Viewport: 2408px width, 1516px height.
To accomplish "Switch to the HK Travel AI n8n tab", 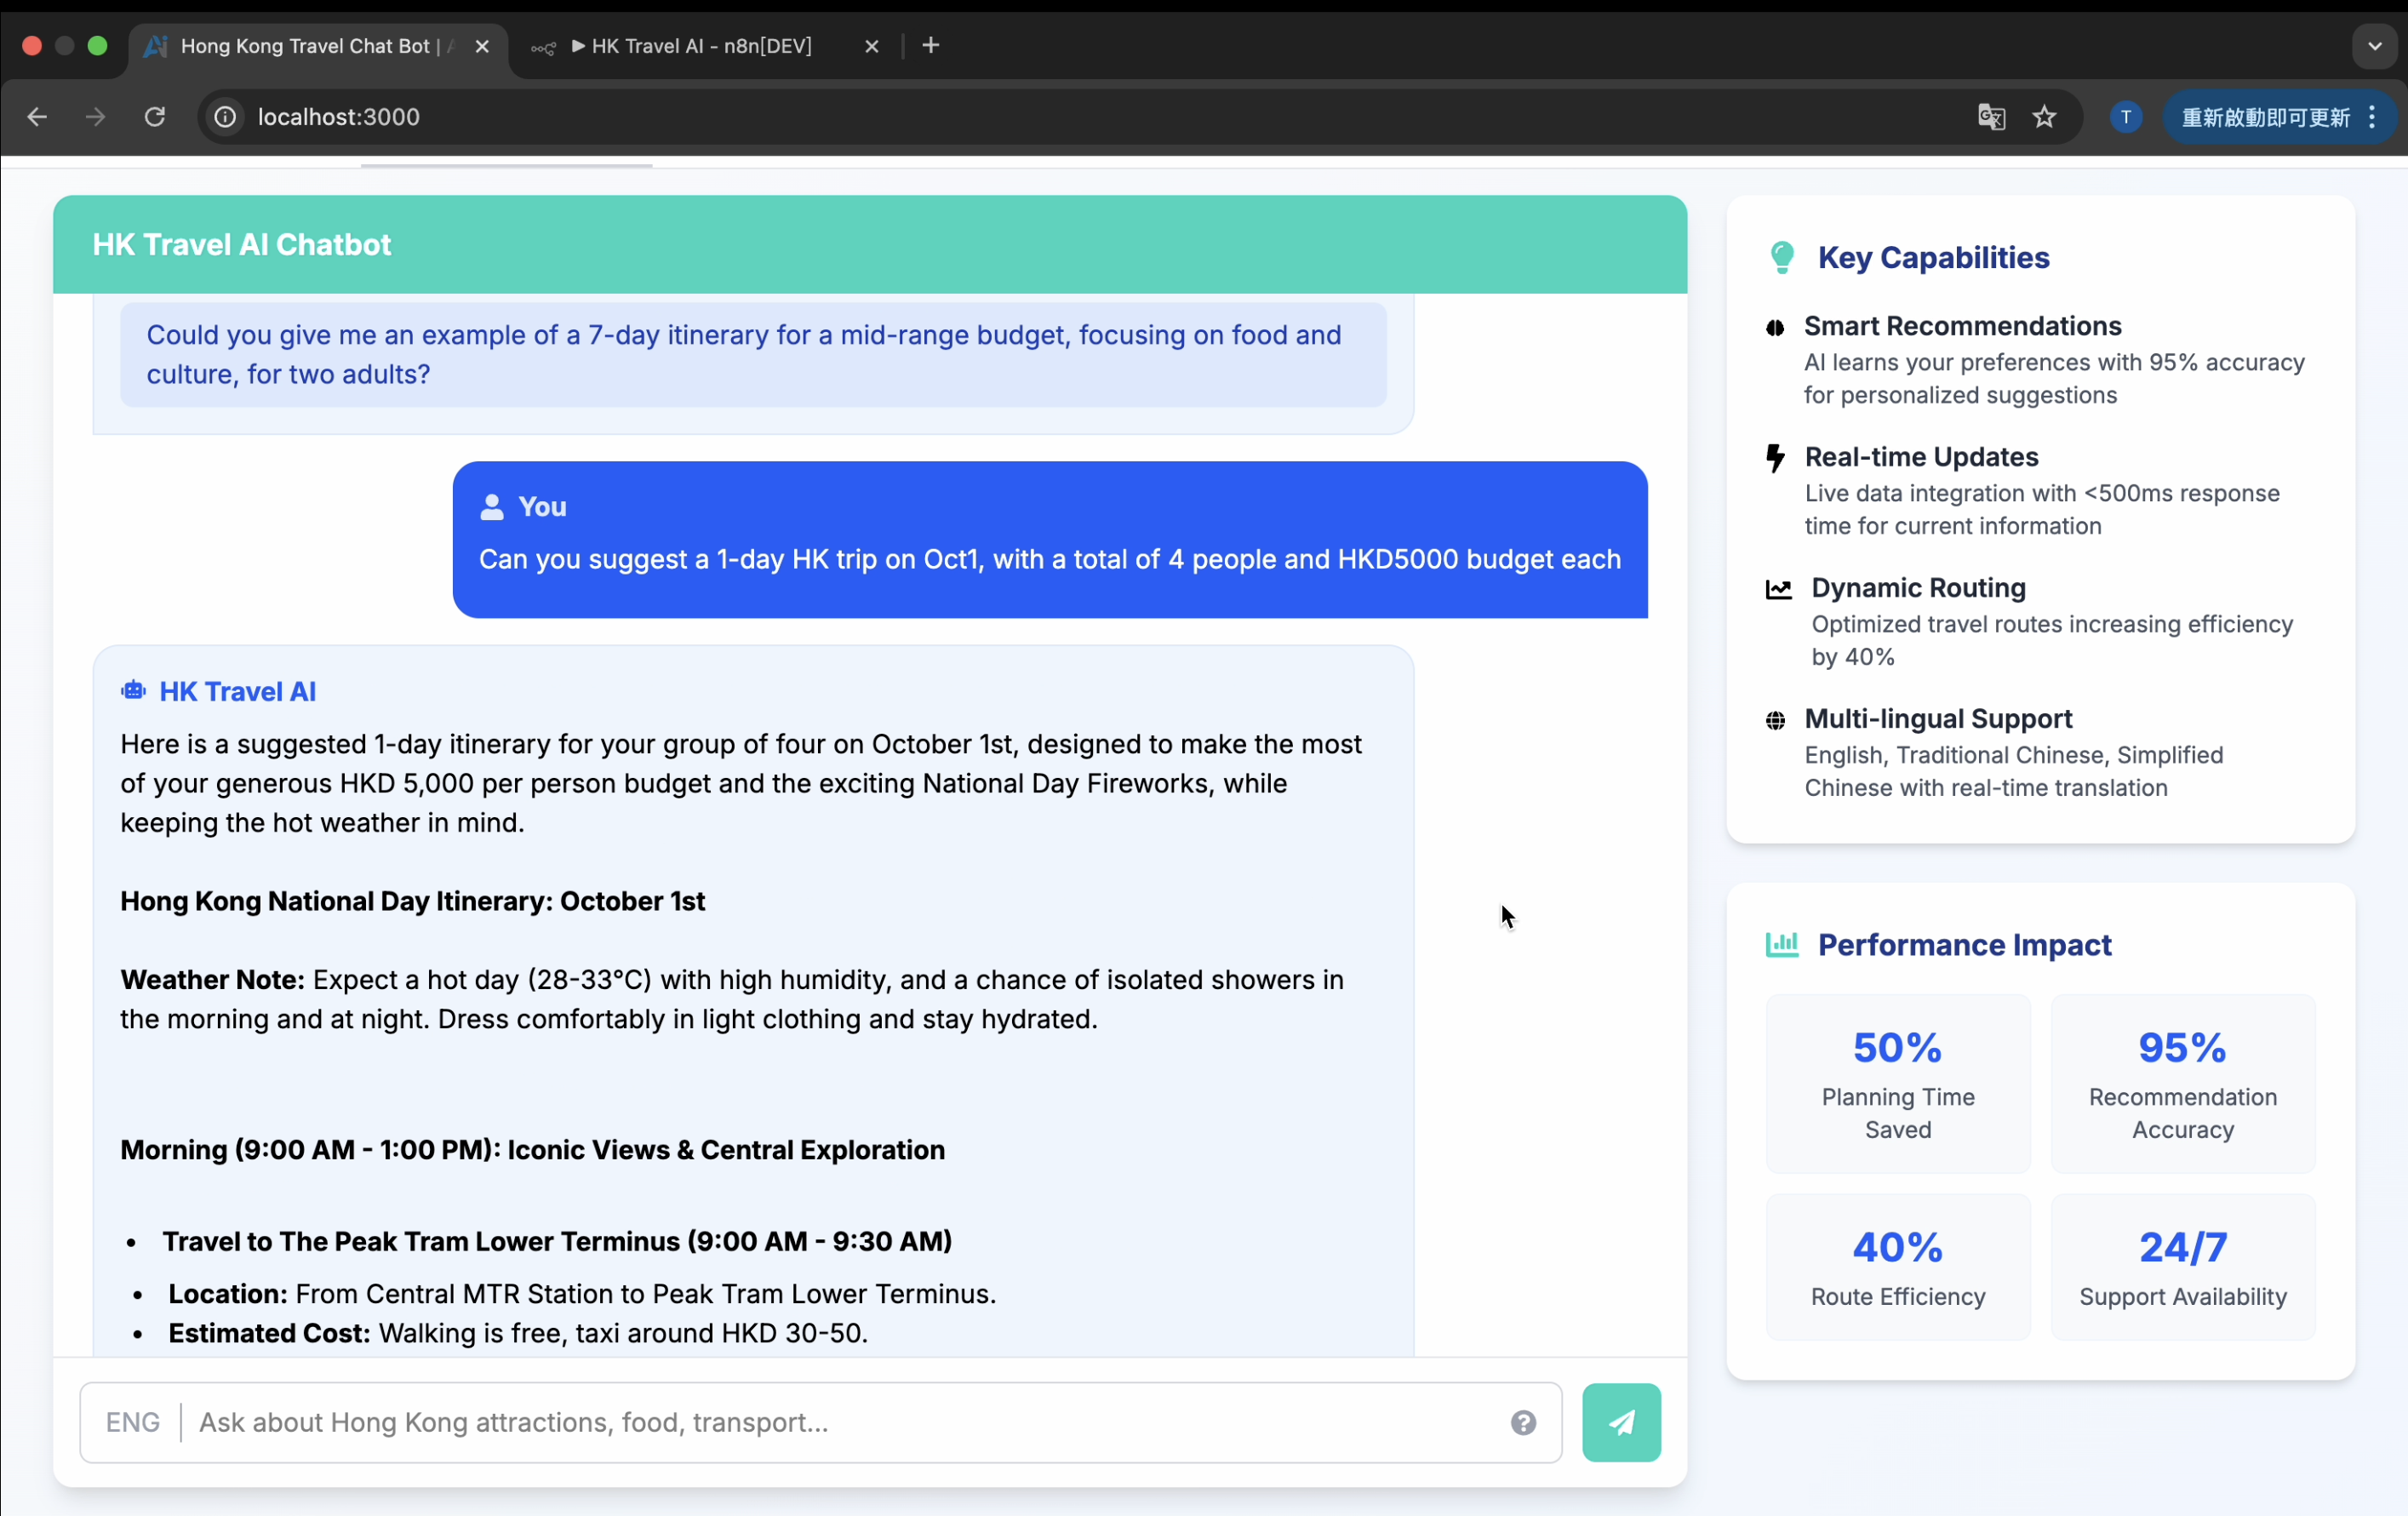I will 700,46.
